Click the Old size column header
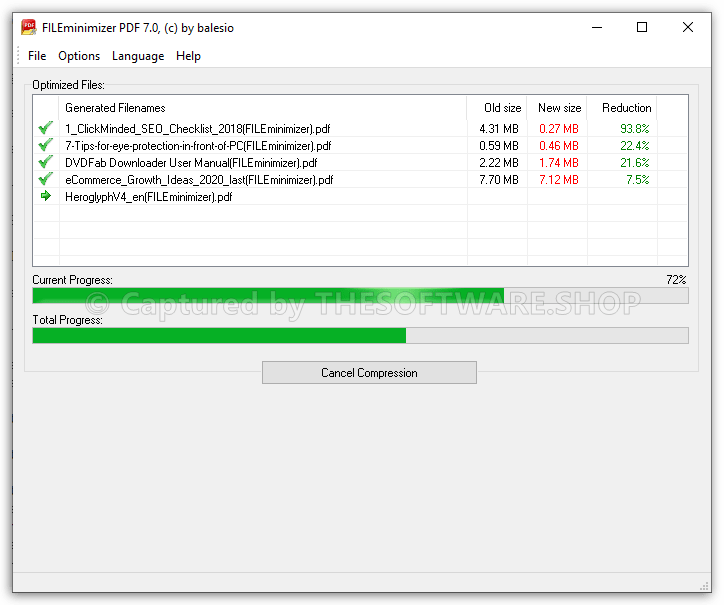This screenshot has height=605, width=724. (x=497, y=108)
